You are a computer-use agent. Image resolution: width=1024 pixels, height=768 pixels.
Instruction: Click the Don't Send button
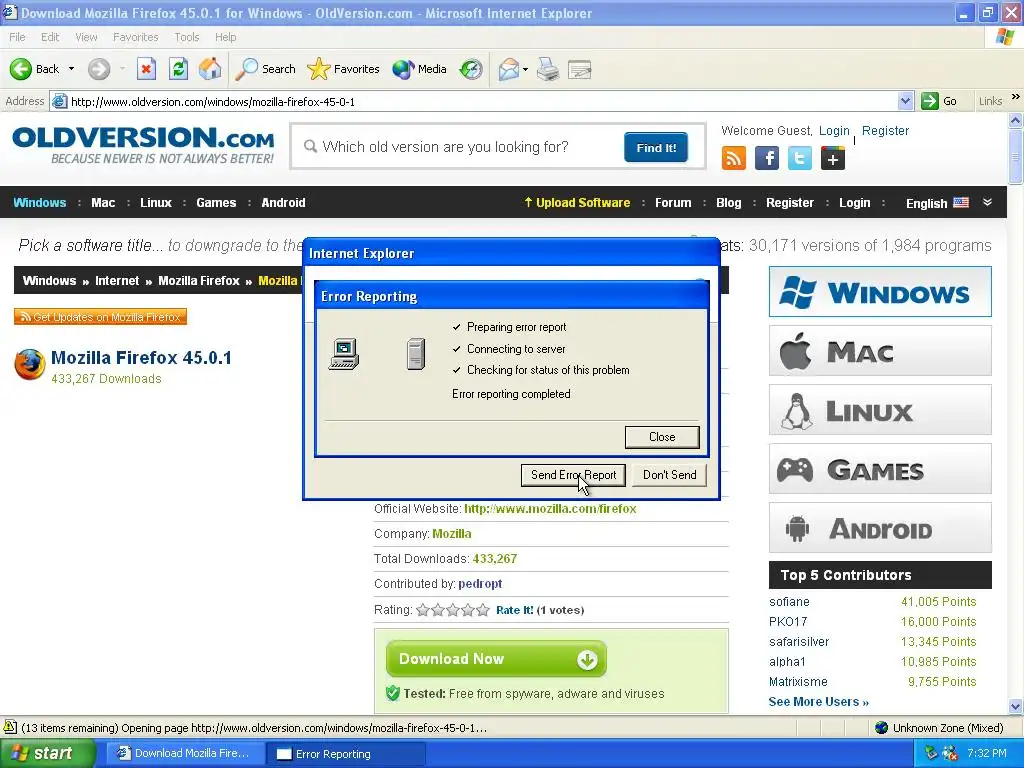[669, 475]
